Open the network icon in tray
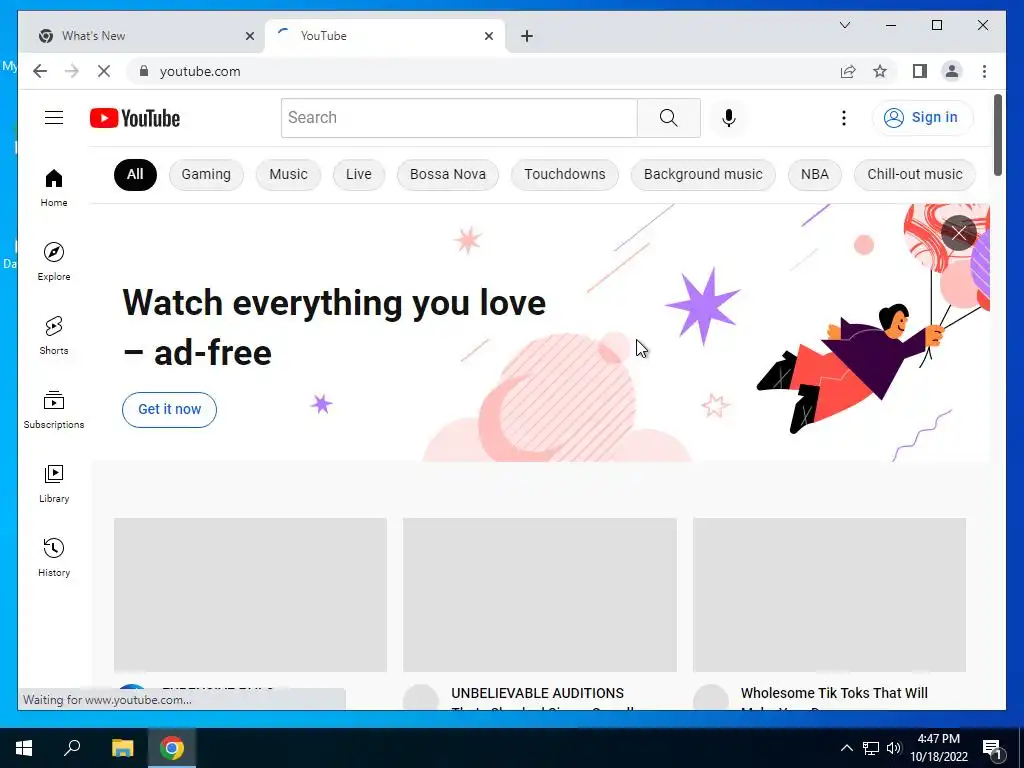Viewport: 1024px width, 768px height. point(871,748)
